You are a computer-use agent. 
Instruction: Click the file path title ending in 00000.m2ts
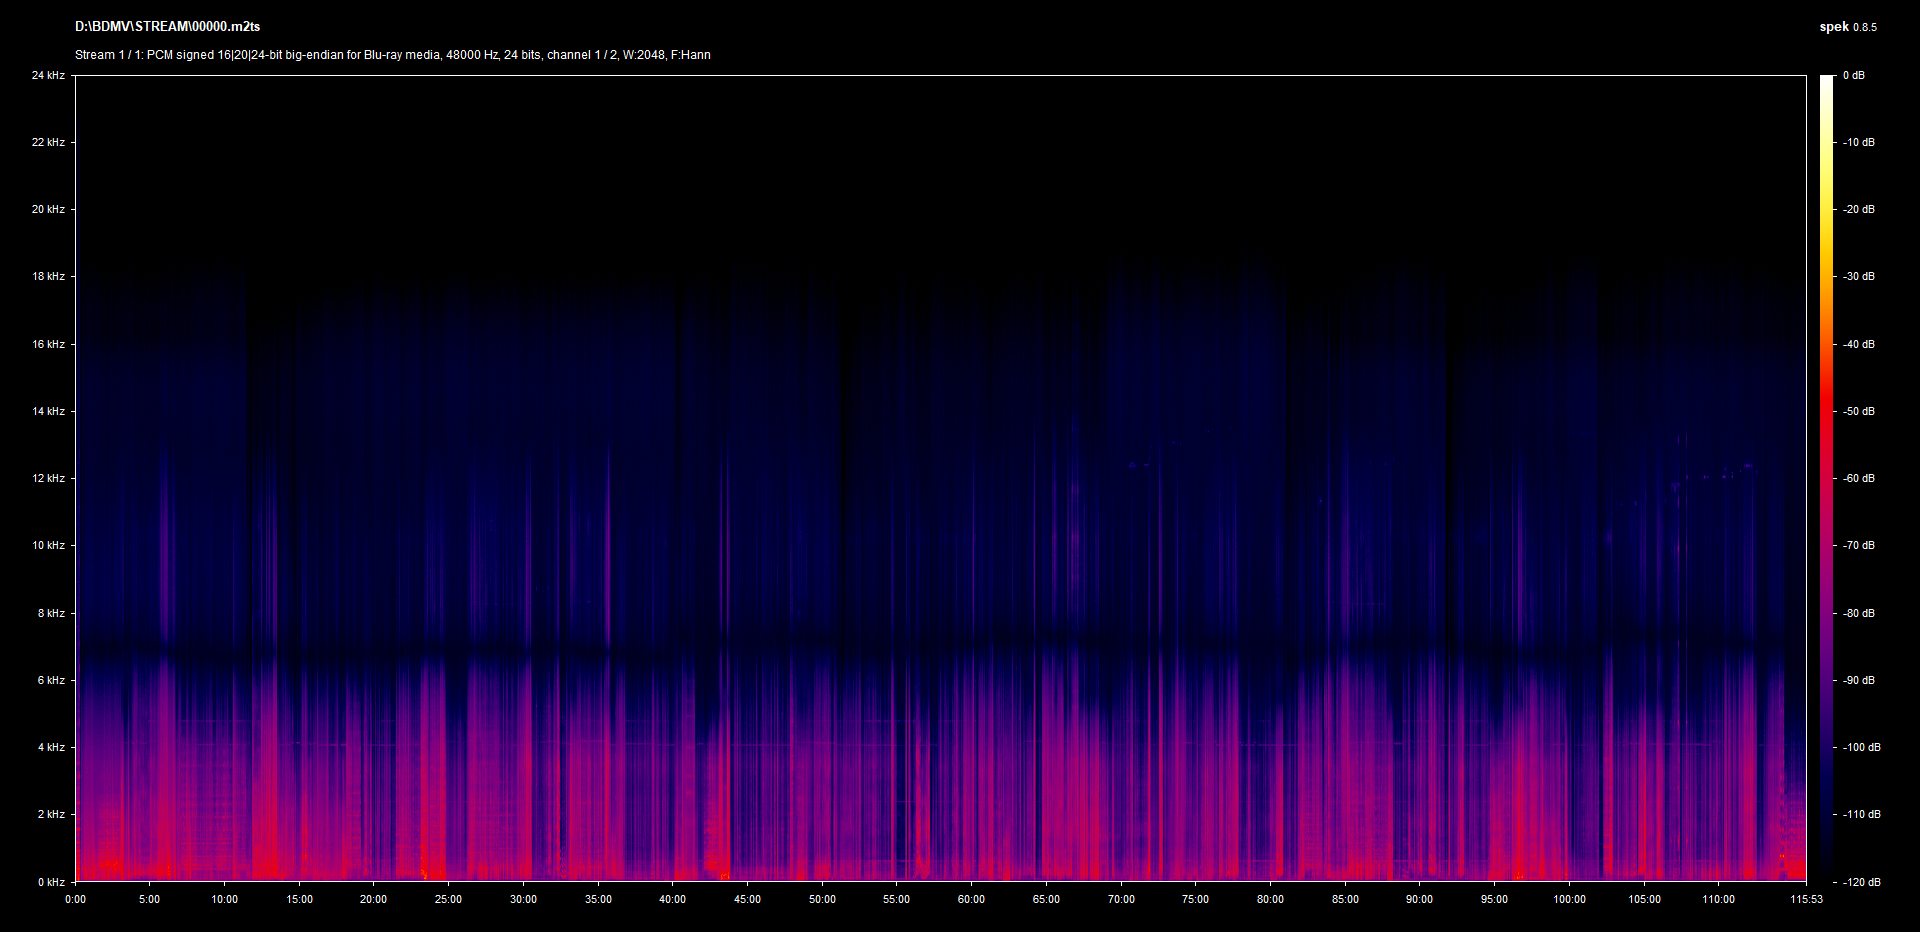167,27
